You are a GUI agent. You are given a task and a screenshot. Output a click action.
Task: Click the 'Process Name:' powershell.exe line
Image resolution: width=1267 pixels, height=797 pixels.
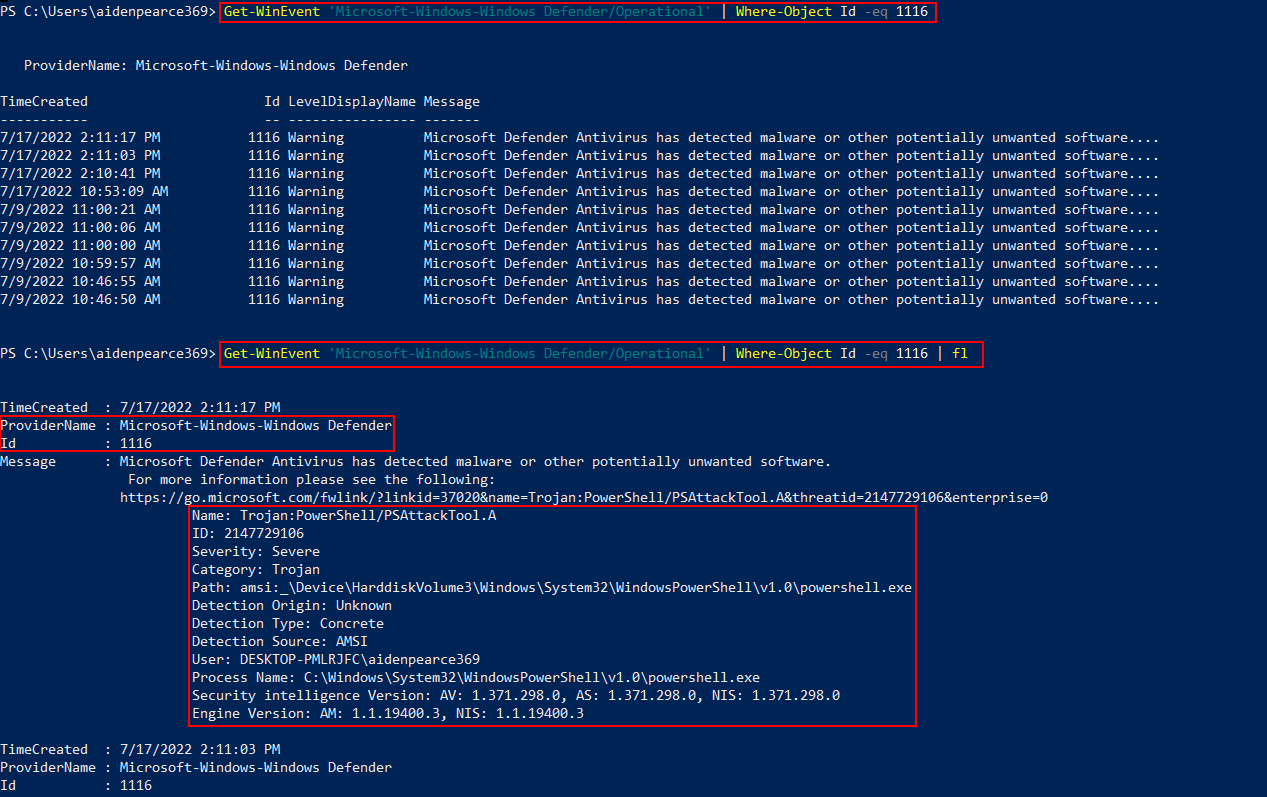[x=476, y=678]
